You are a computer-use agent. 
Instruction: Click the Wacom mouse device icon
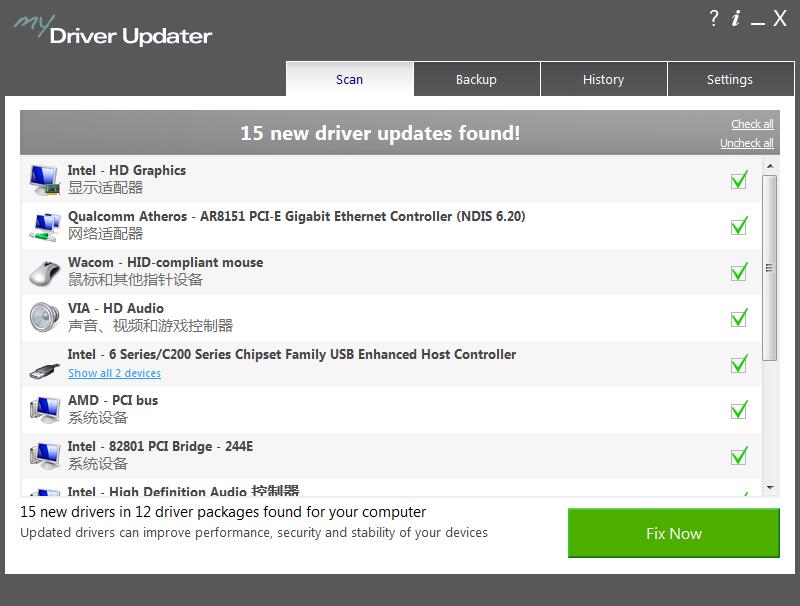coord(44,272)
